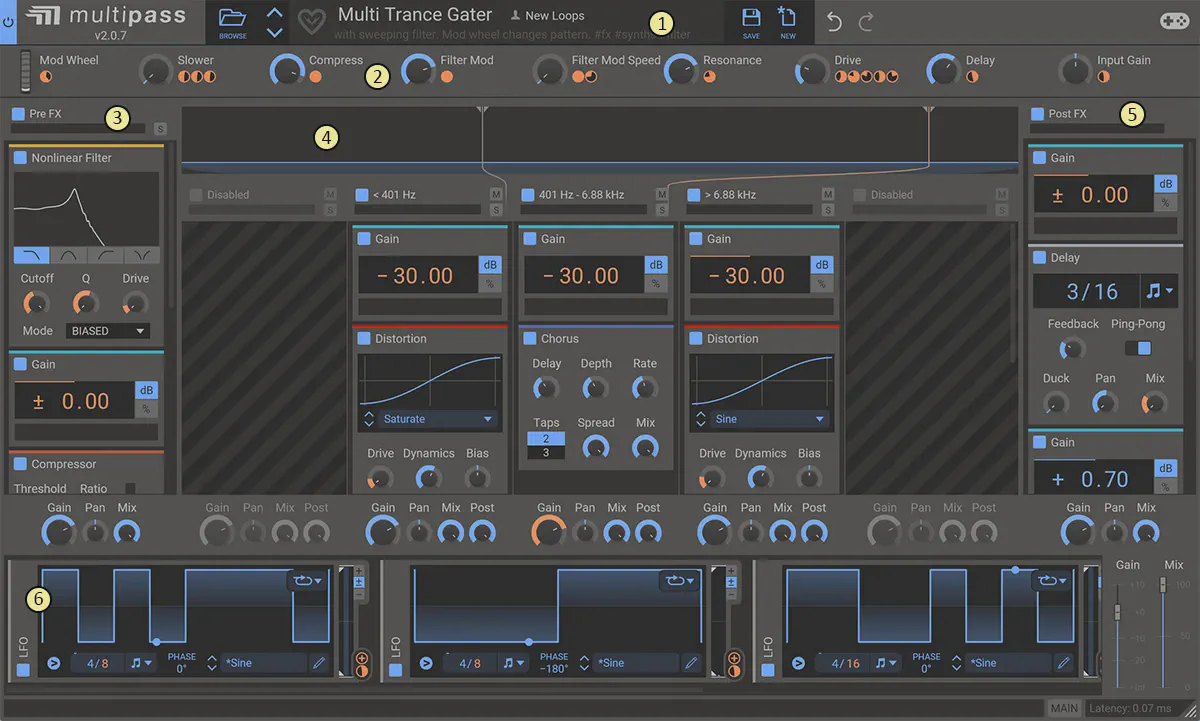
Task: Switch the -30.00 gain to percent units
Action: coord(490,284)
